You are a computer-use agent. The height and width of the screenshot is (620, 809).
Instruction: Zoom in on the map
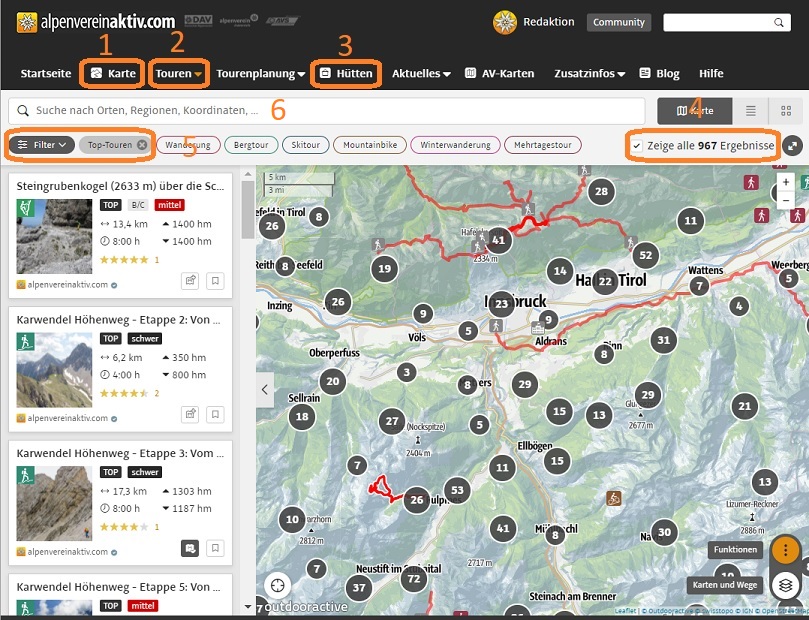(x=786, y=182)
